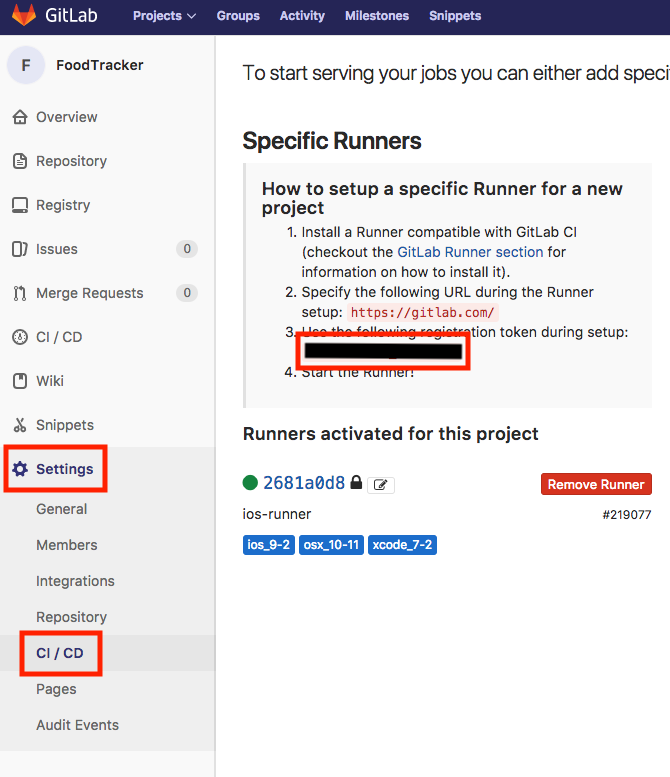
Task: Open the GitLab Runner section link
Action: 470,252
